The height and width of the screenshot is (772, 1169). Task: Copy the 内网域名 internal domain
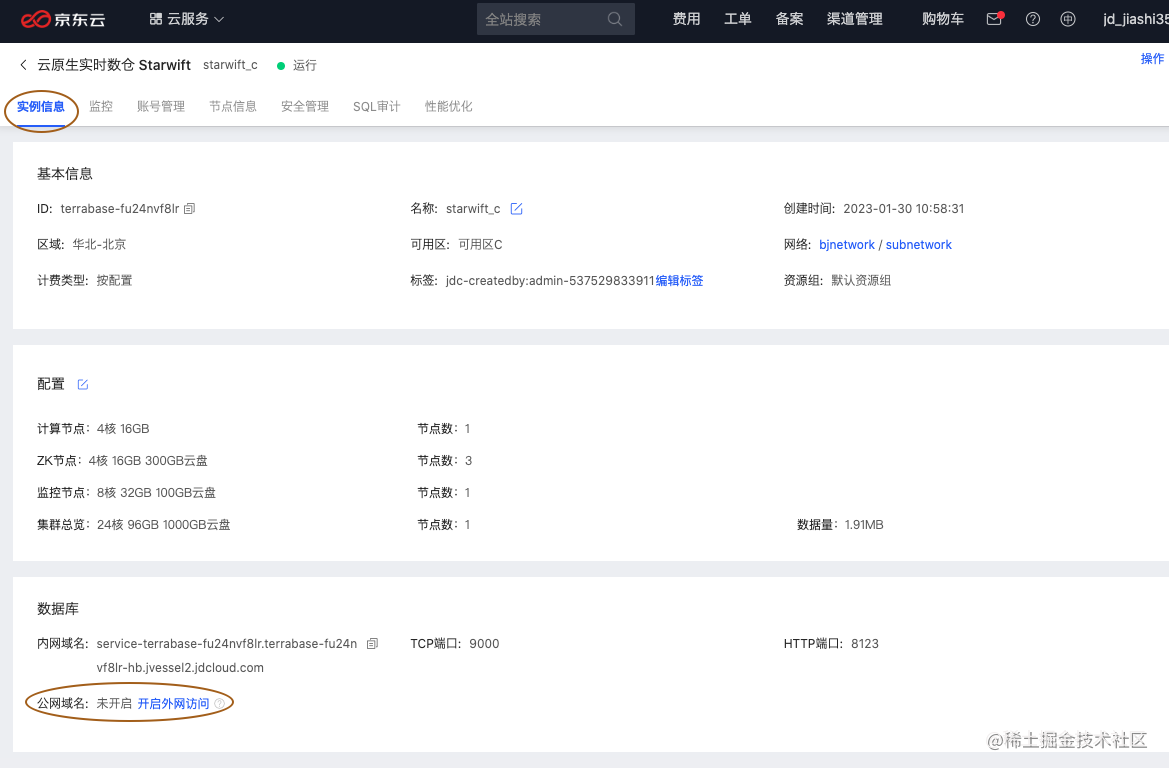pos(373,644)
